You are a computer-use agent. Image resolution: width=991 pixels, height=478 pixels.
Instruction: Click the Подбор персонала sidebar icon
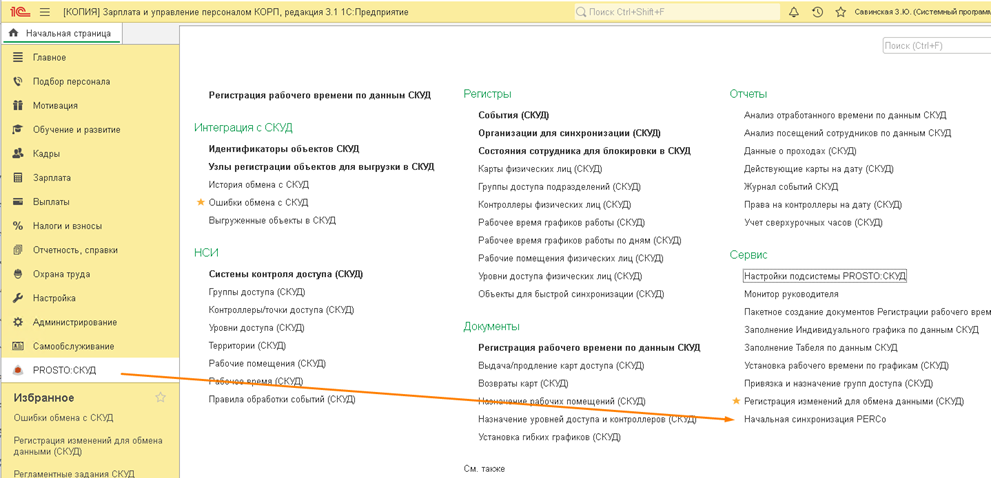[18, 82]
